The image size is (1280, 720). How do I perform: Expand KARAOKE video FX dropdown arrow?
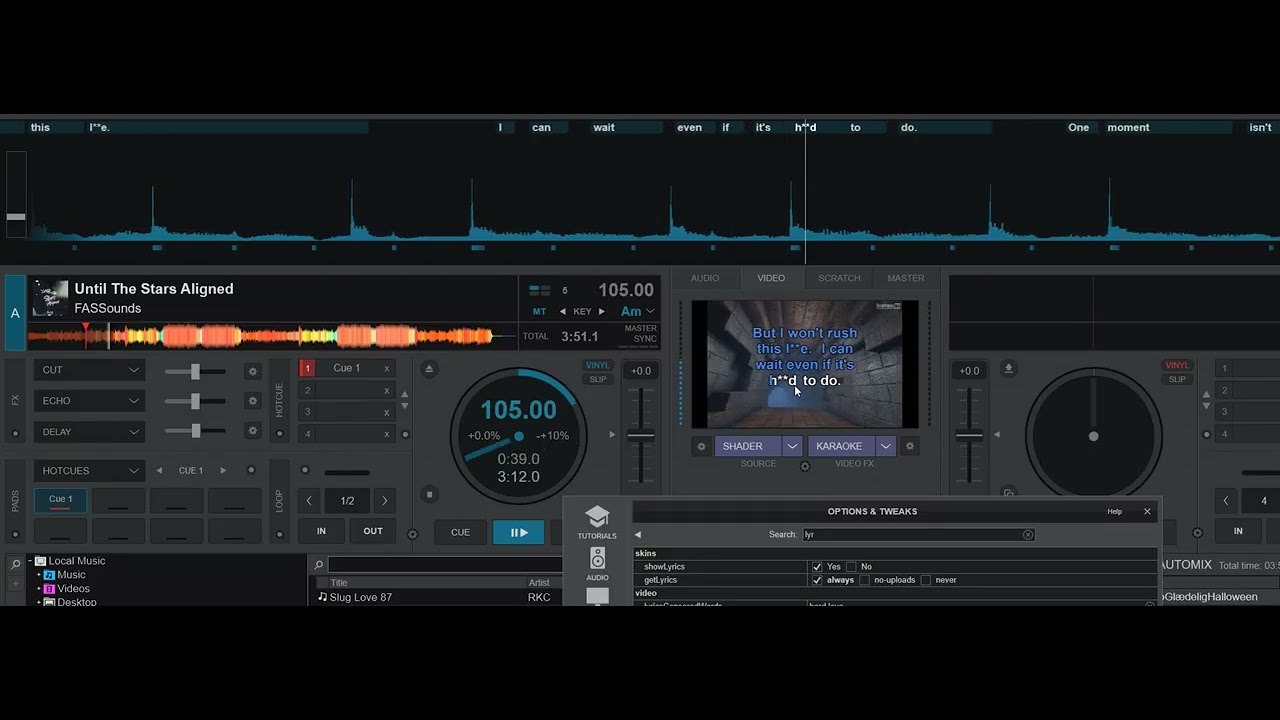click(x=885, y=446)
